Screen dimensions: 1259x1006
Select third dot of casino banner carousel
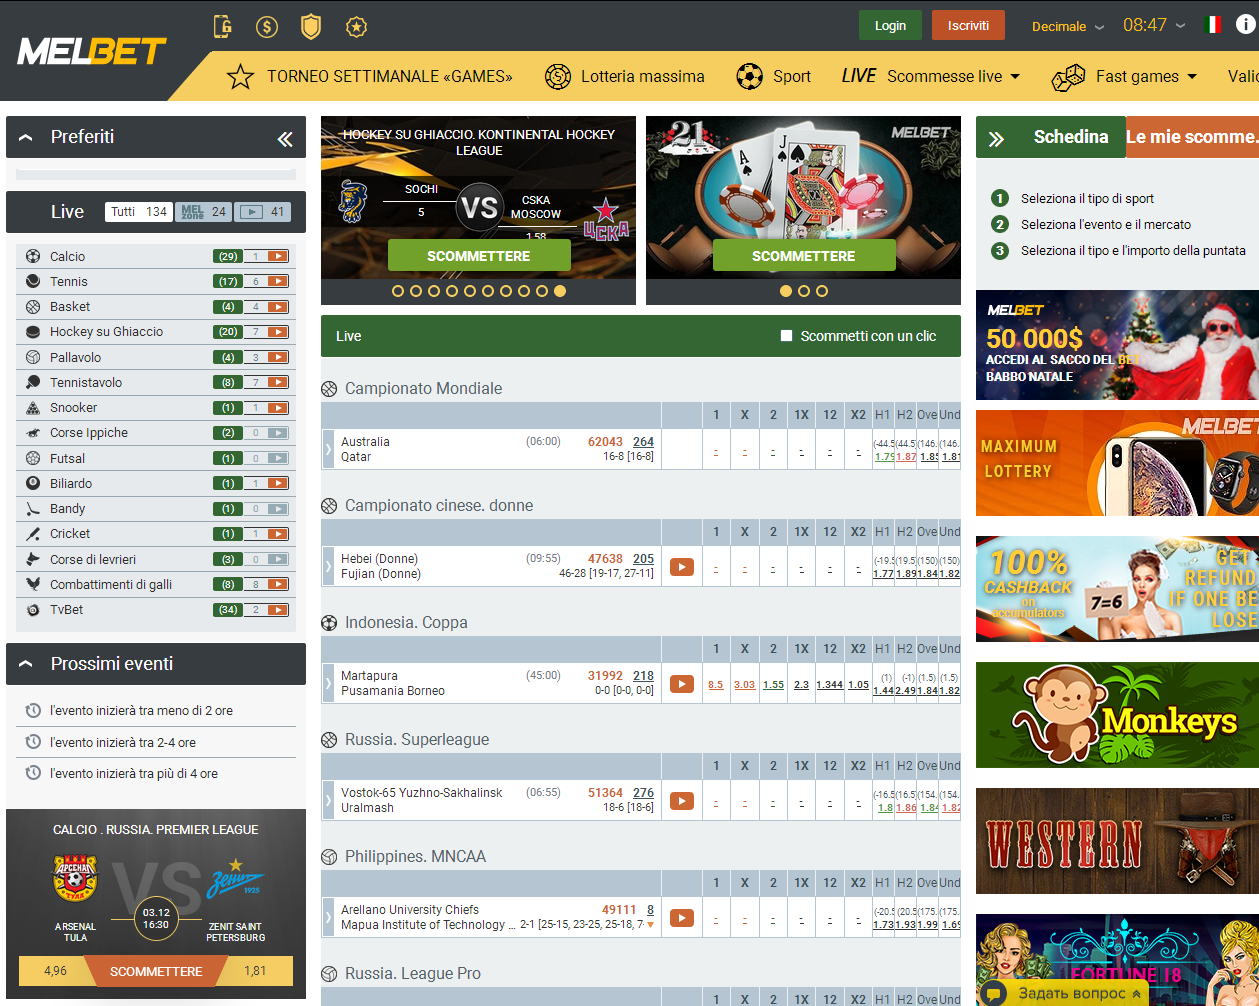point(822,291)
